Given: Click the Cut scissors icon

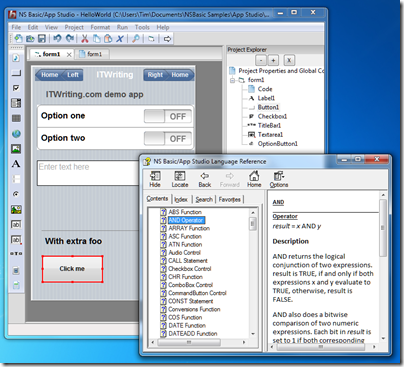Looking at the screenshot, I should click(x=85, y=39).
